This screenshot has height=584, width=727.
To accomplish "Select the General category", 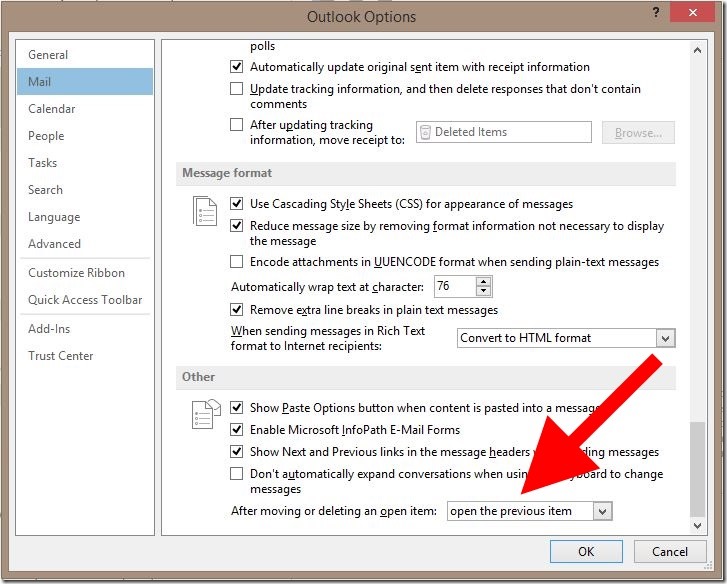I will point(85,55).
